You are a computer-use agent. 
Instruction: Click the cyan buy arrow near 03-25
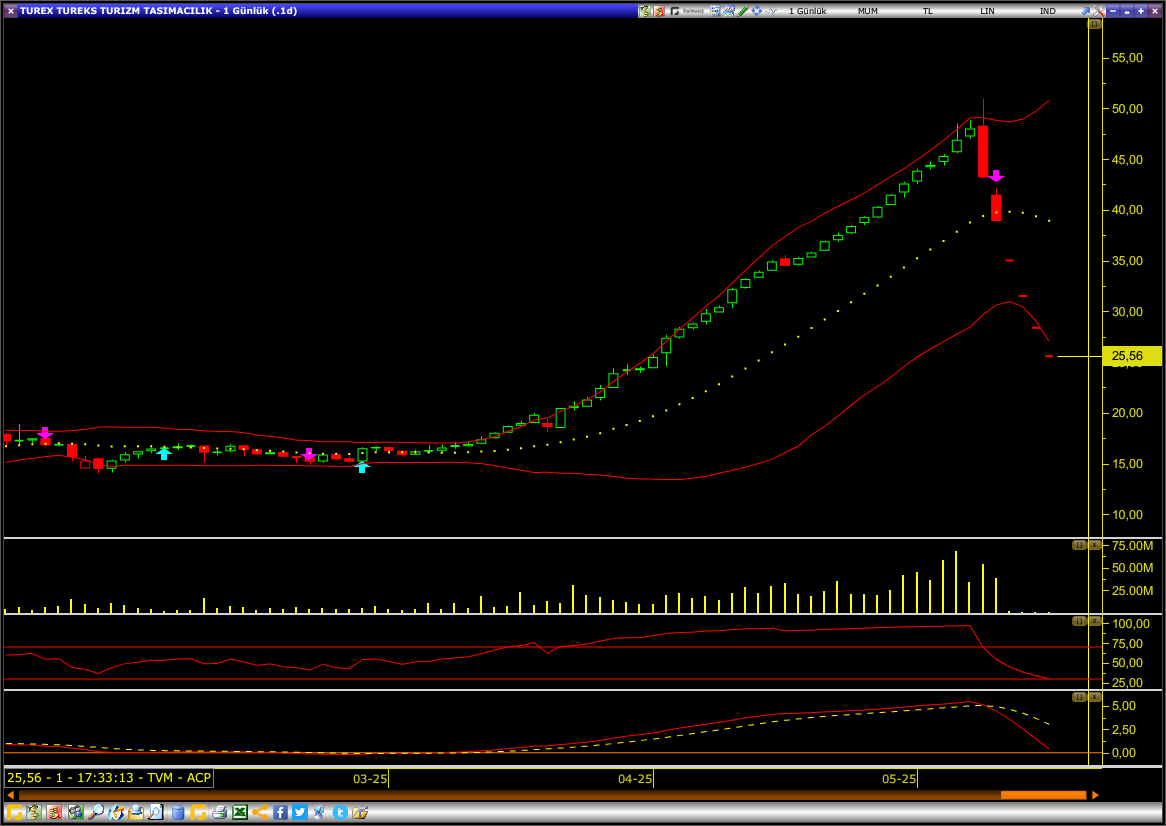pos(361,467)
